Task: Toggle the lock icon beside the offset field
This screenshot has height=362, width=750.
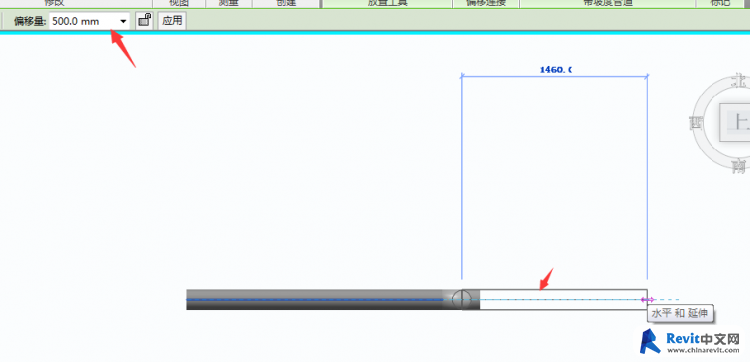Action: [144, 21]
